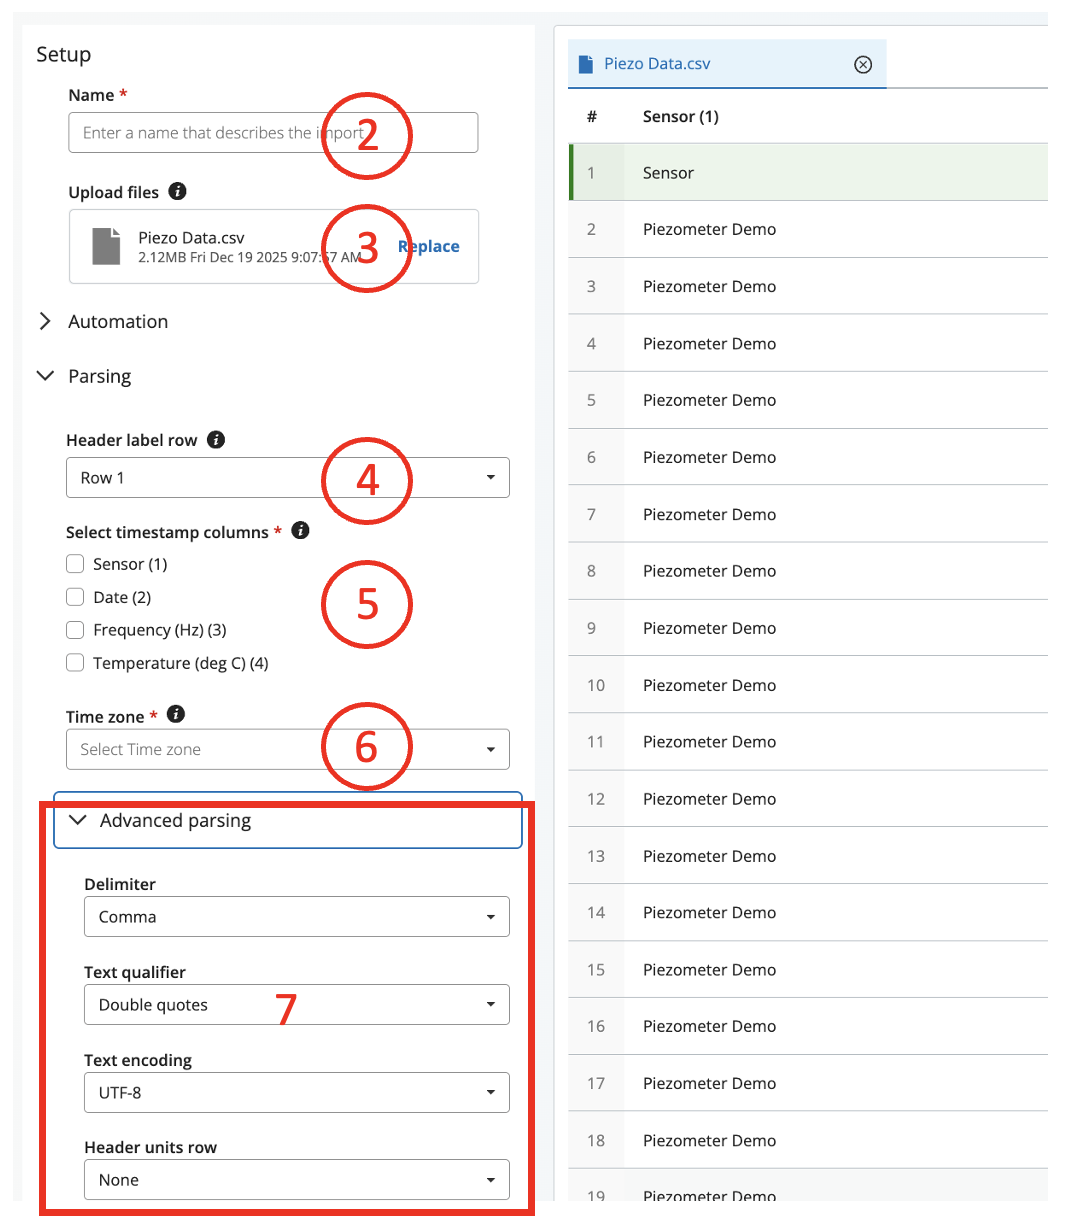Close the Piezo Data.csv tab

[863, 64]
